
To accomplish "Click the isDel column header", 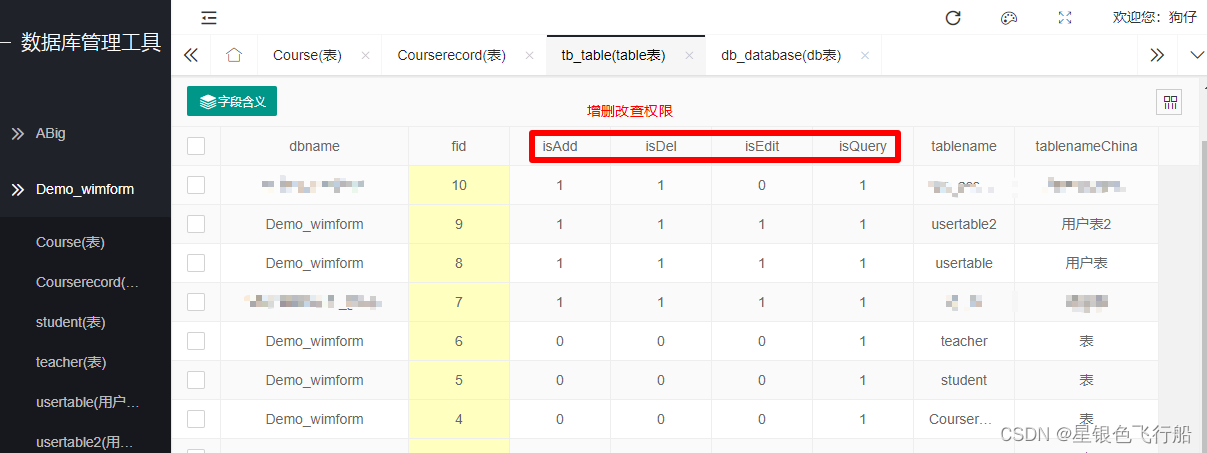I will coord(661,146).
